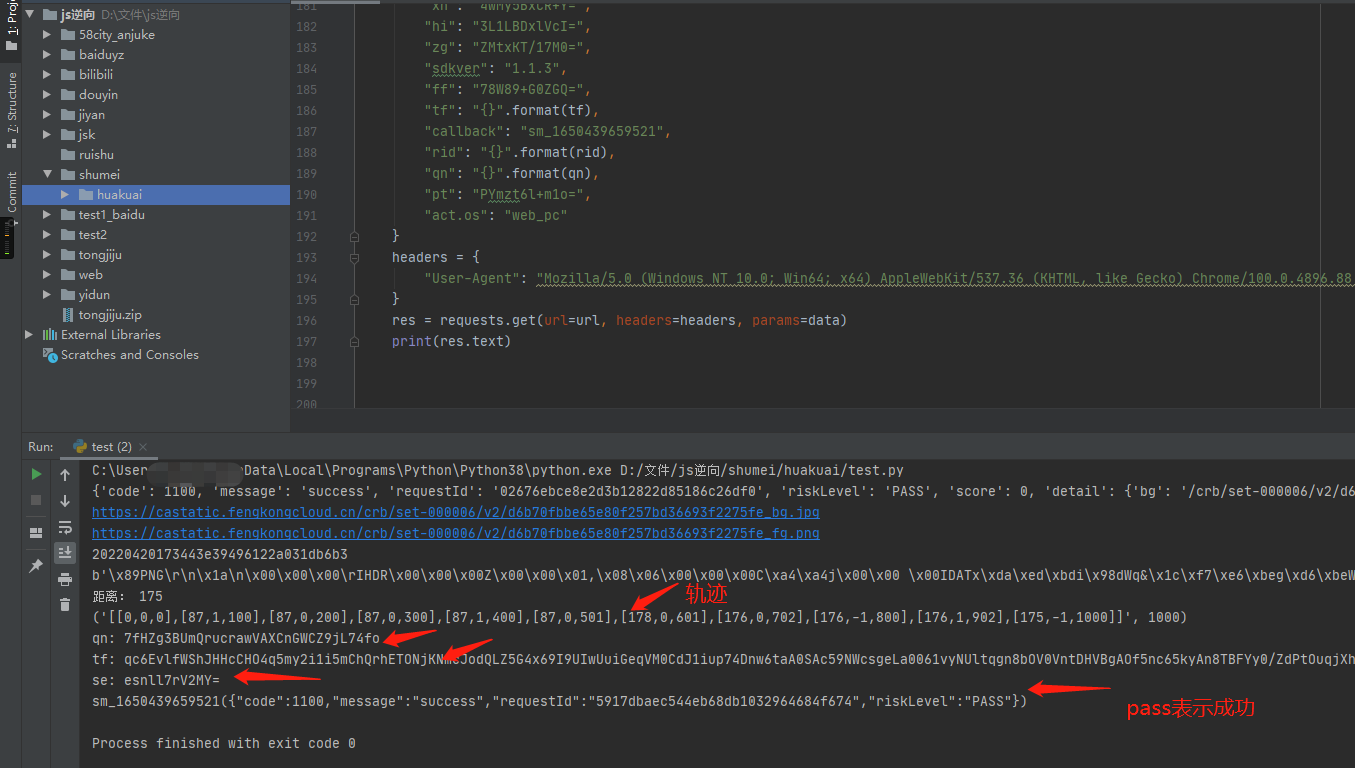
Task: Close the test (2) run tab
Action: point(142,447)
